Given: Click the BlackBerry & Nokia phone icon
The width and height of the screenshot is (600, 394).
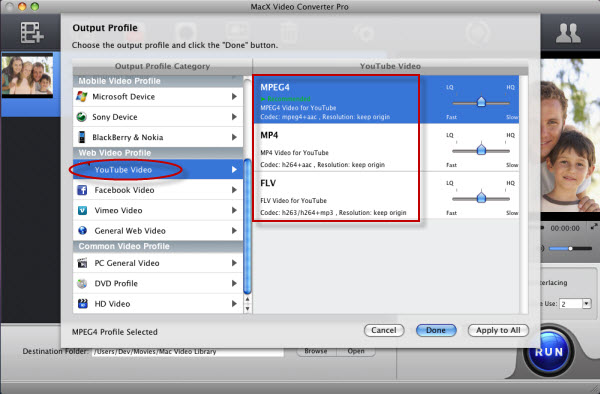Looking at the screenshot, I should tap(82, 137).
